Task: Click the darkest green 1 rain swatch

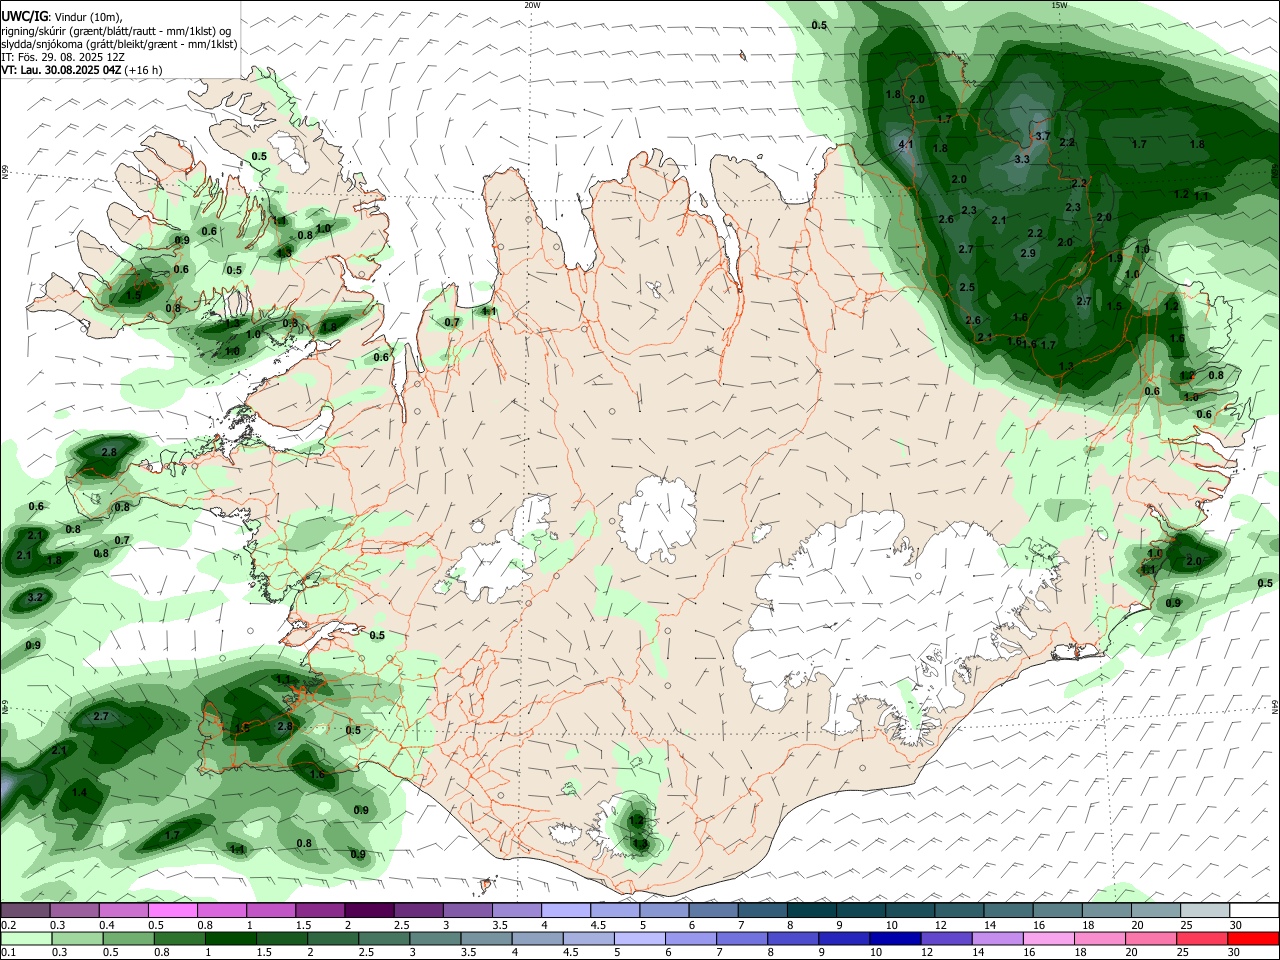Action: click(x=230, y=938)
